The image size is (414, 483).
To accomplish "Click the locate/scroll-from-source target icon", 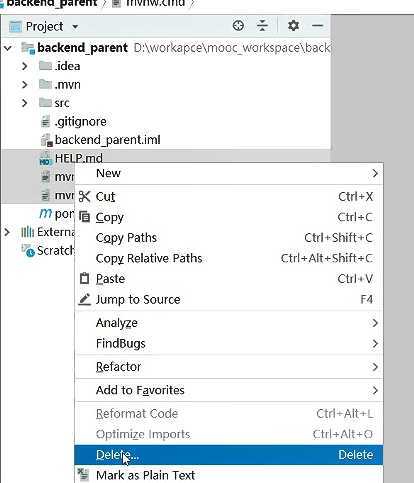I will click(238, 26).
